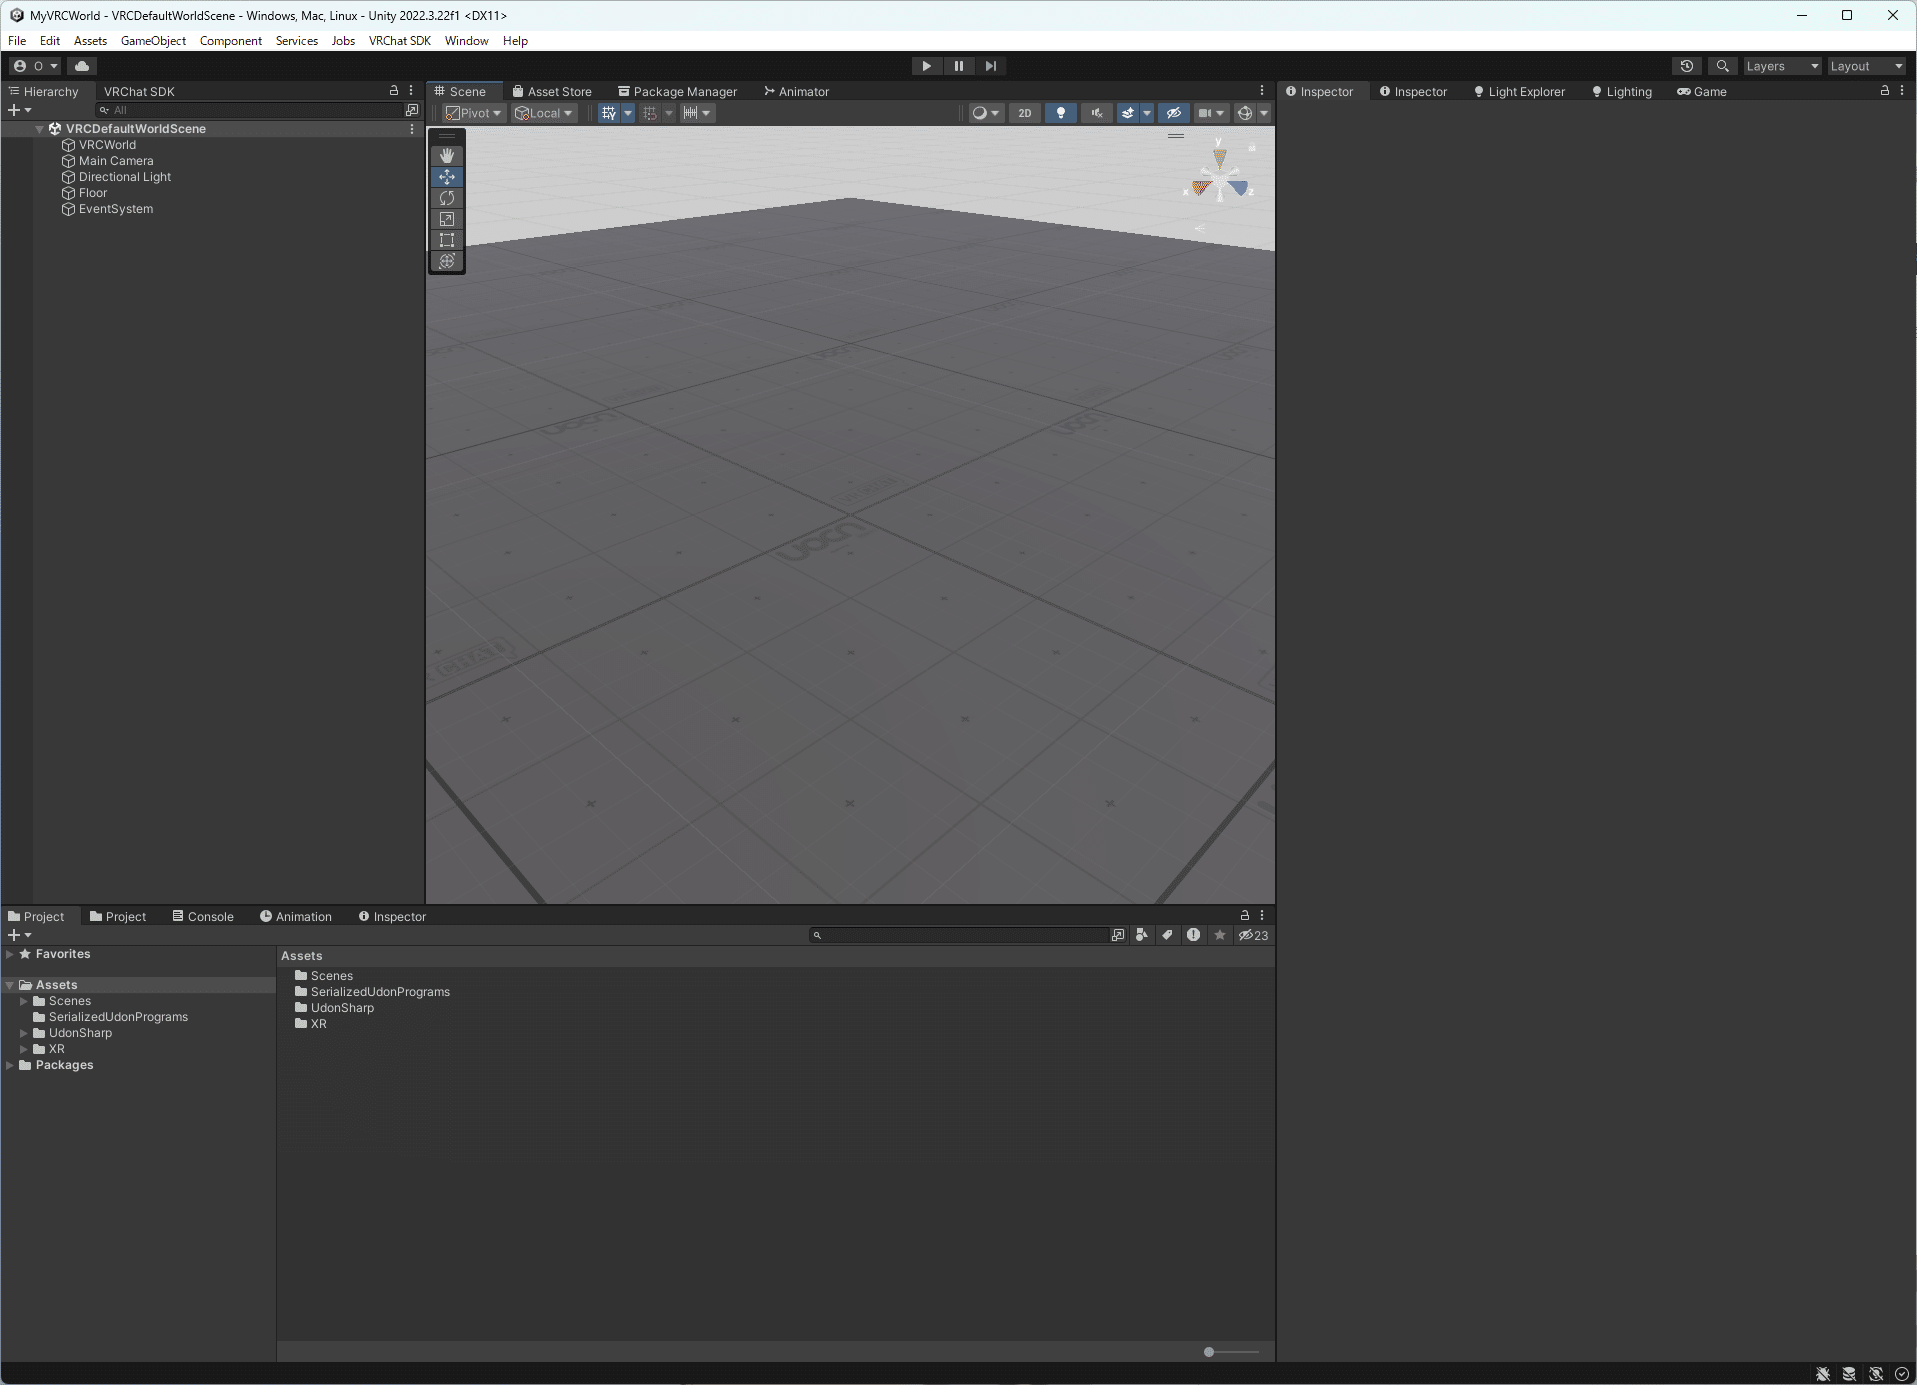Screen dimensions: 1917x1385
Task: Open the Undo History button
Action: [x=1687, y=66]
